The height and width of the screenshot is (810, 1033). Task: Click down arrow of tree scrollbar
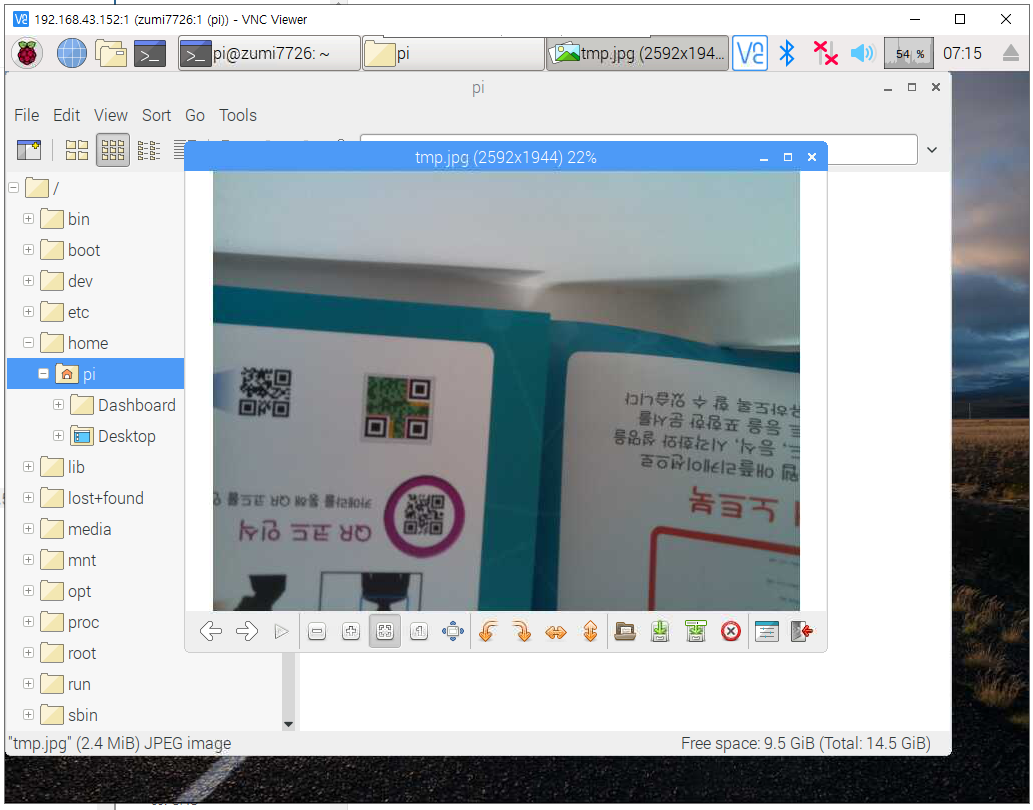288,724
